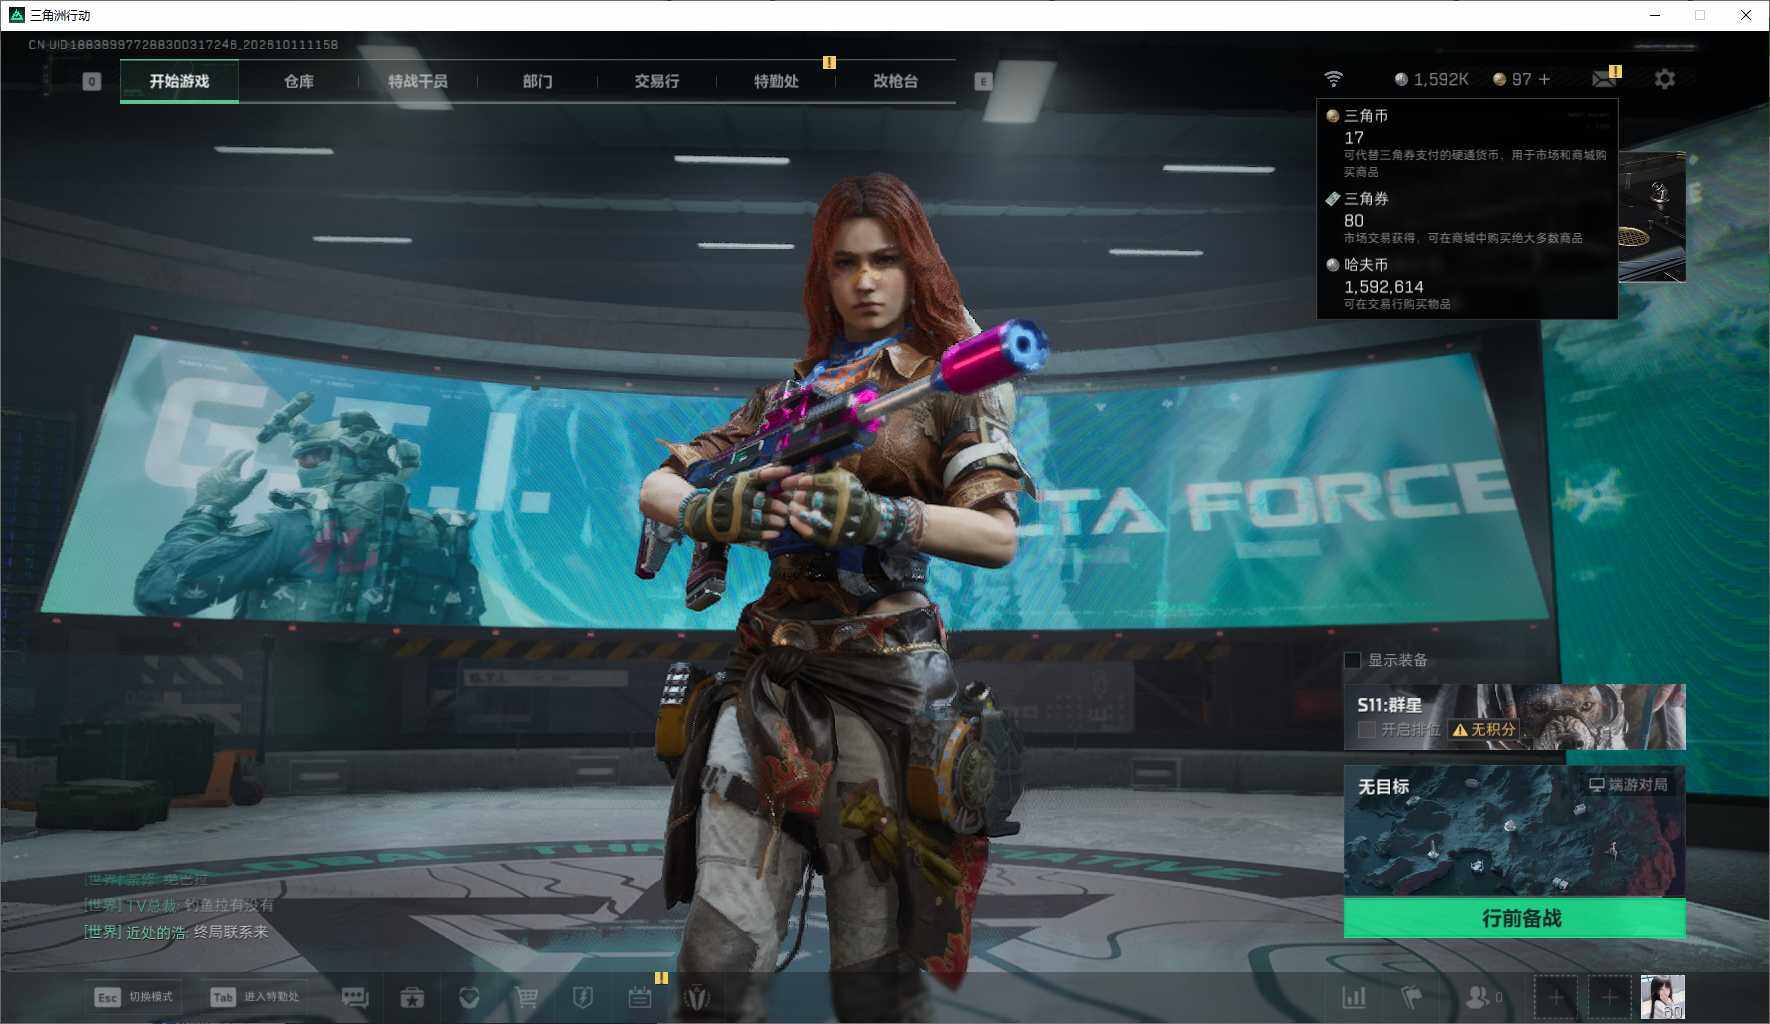Image resolution: width=1770 pixels, height=1024 pixels.
Task: Open the 交易行 tab
Action: 657,81
